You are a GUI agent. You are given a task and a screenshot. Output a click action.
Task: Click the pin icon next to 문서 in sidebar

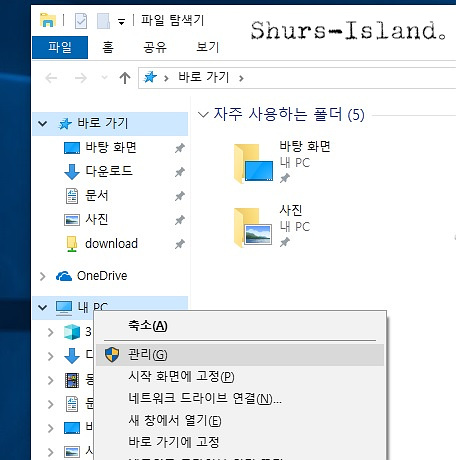[x=180, y=196]
